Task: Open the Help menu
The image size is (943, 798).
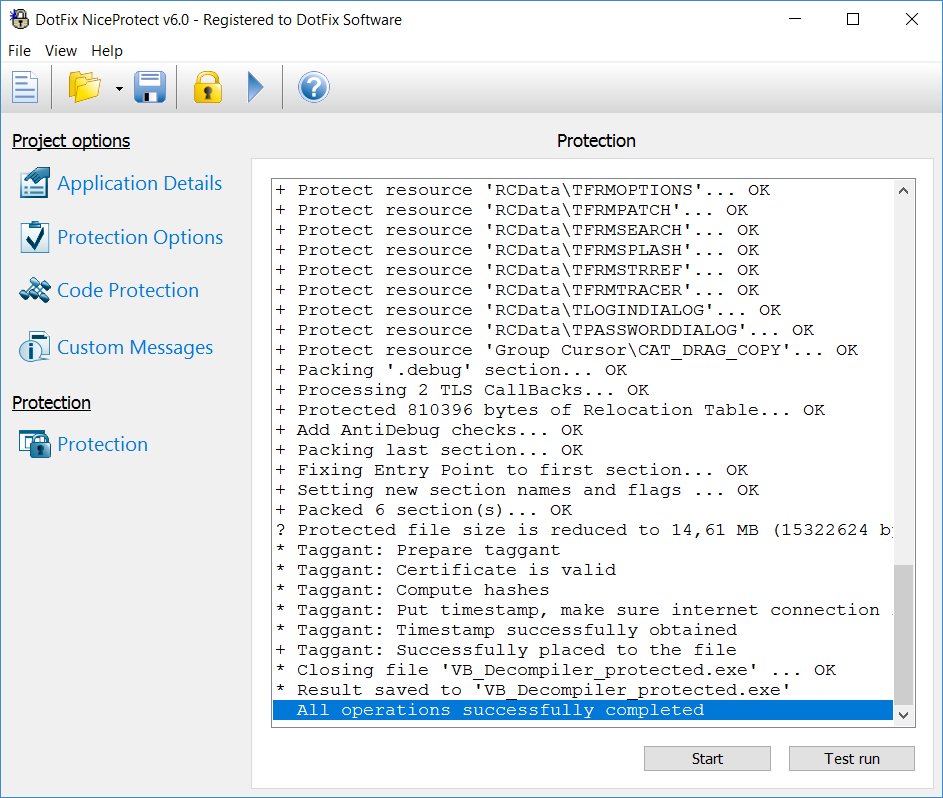Action: click(107, 51)
